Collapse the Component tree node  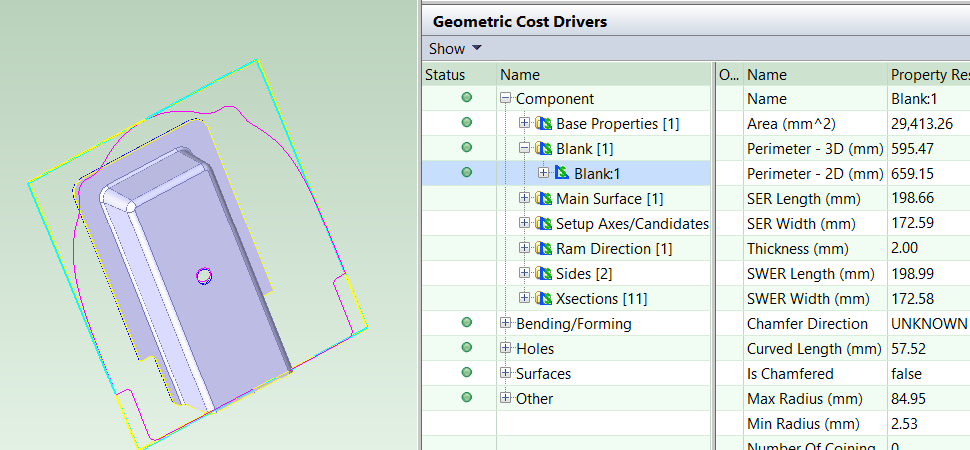click(506, 99)
